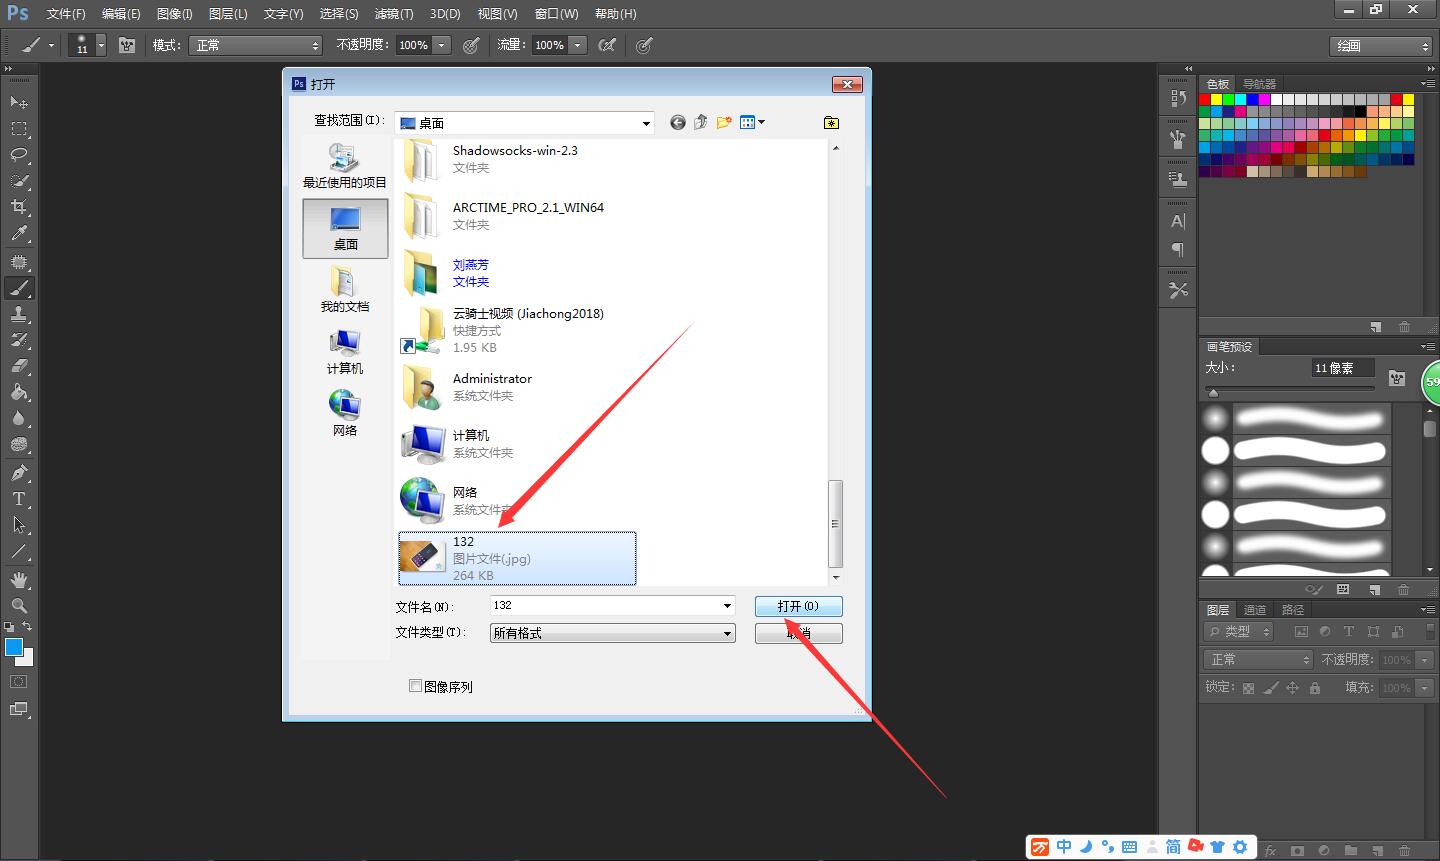Select the 132 jpg file thumbnail
Viewport: 1440px width, 861px height.
(421, 556)
